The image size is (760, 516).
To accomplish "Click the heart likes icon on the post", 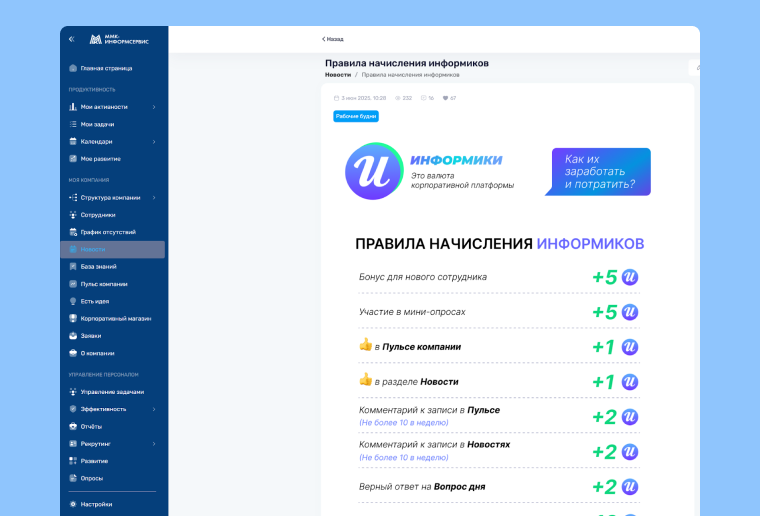I will pos(445,98).
